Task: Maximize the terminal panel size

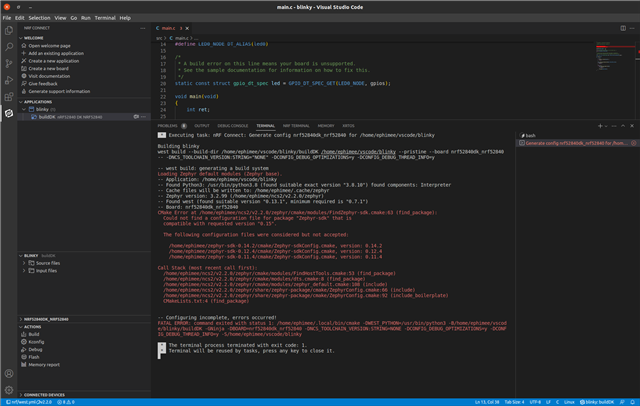Action: [623, 126]
